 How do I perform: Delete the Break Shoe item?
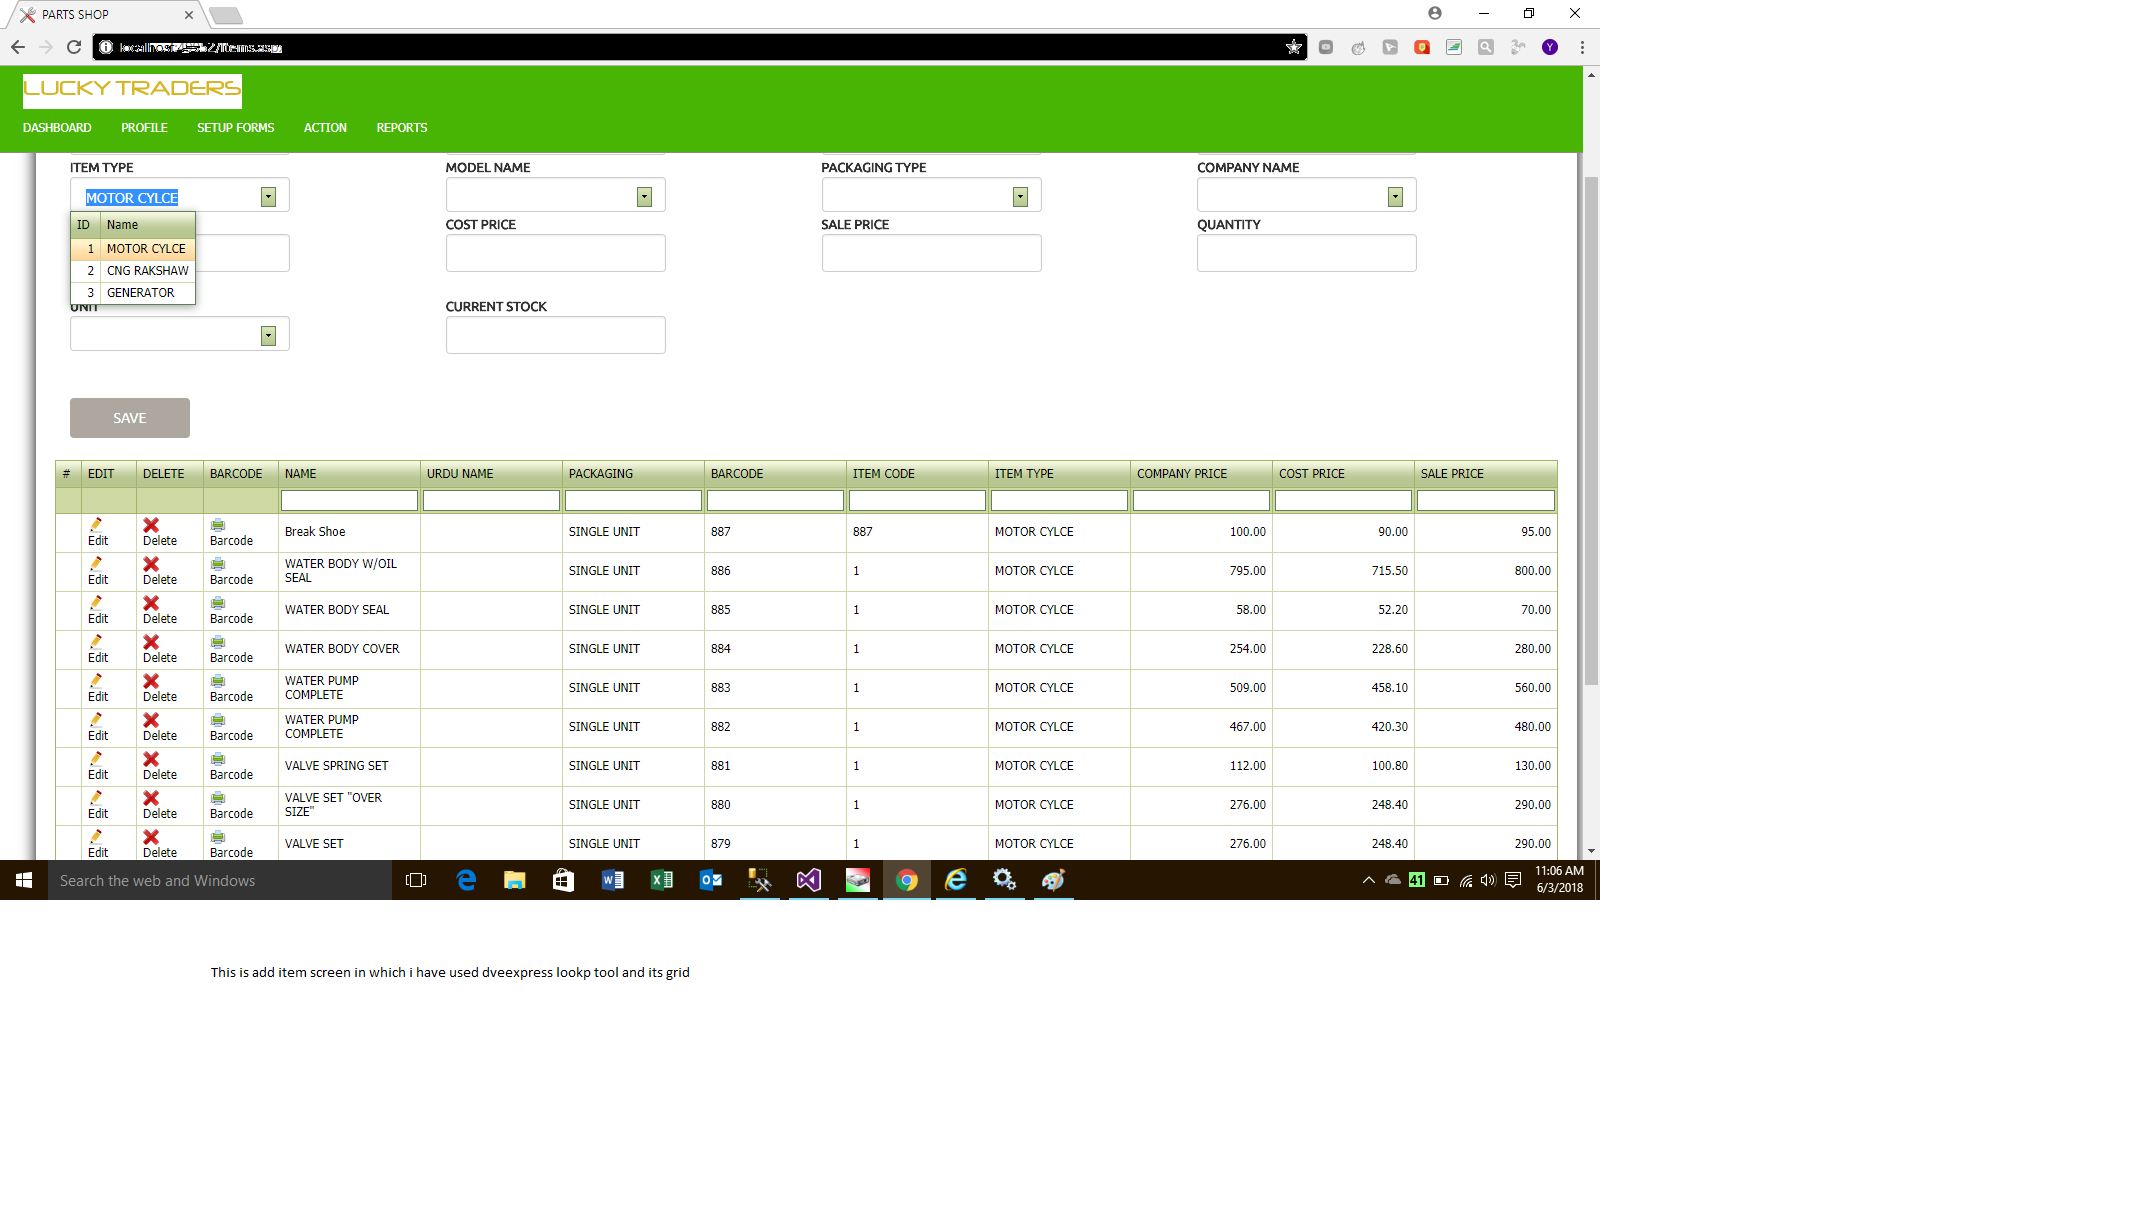[159, 532]
